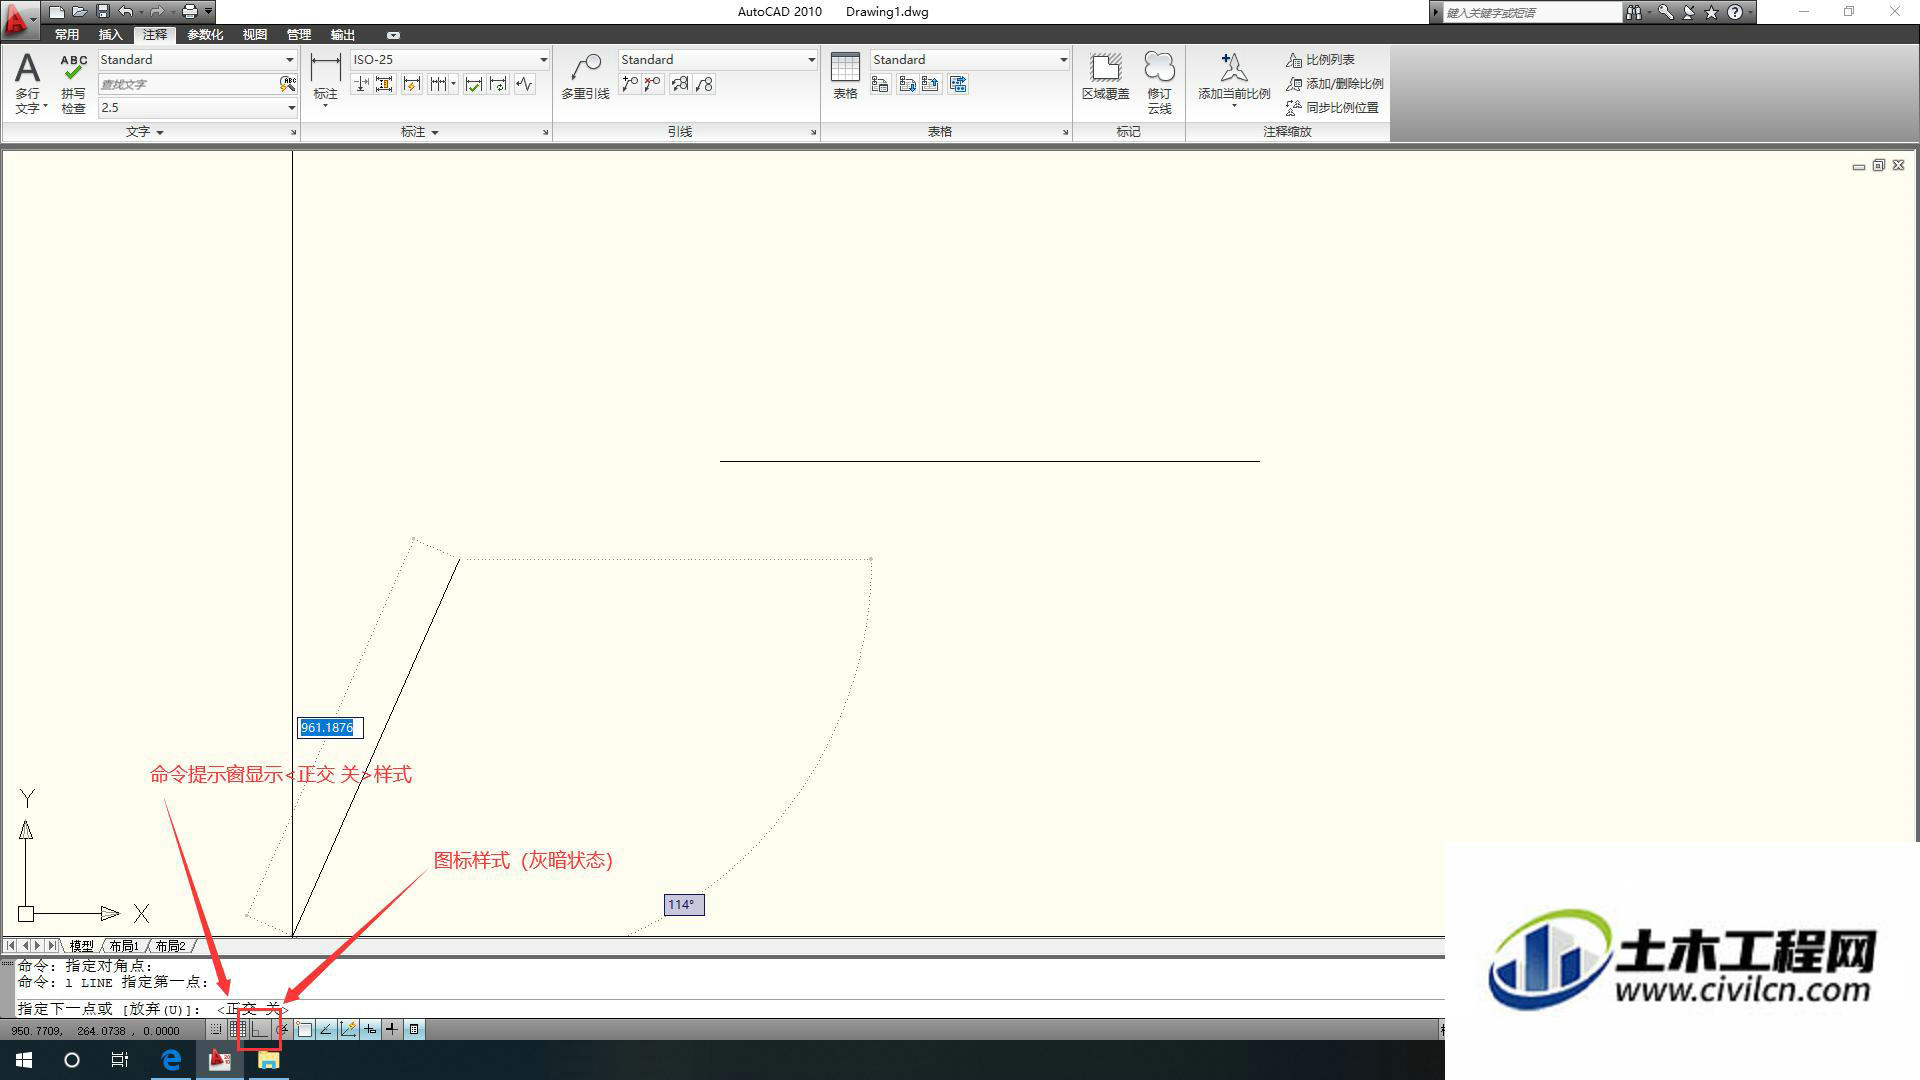Toggle Snap mode in status bar
Screen dimensions: 1920x1080
point(216,1029)
